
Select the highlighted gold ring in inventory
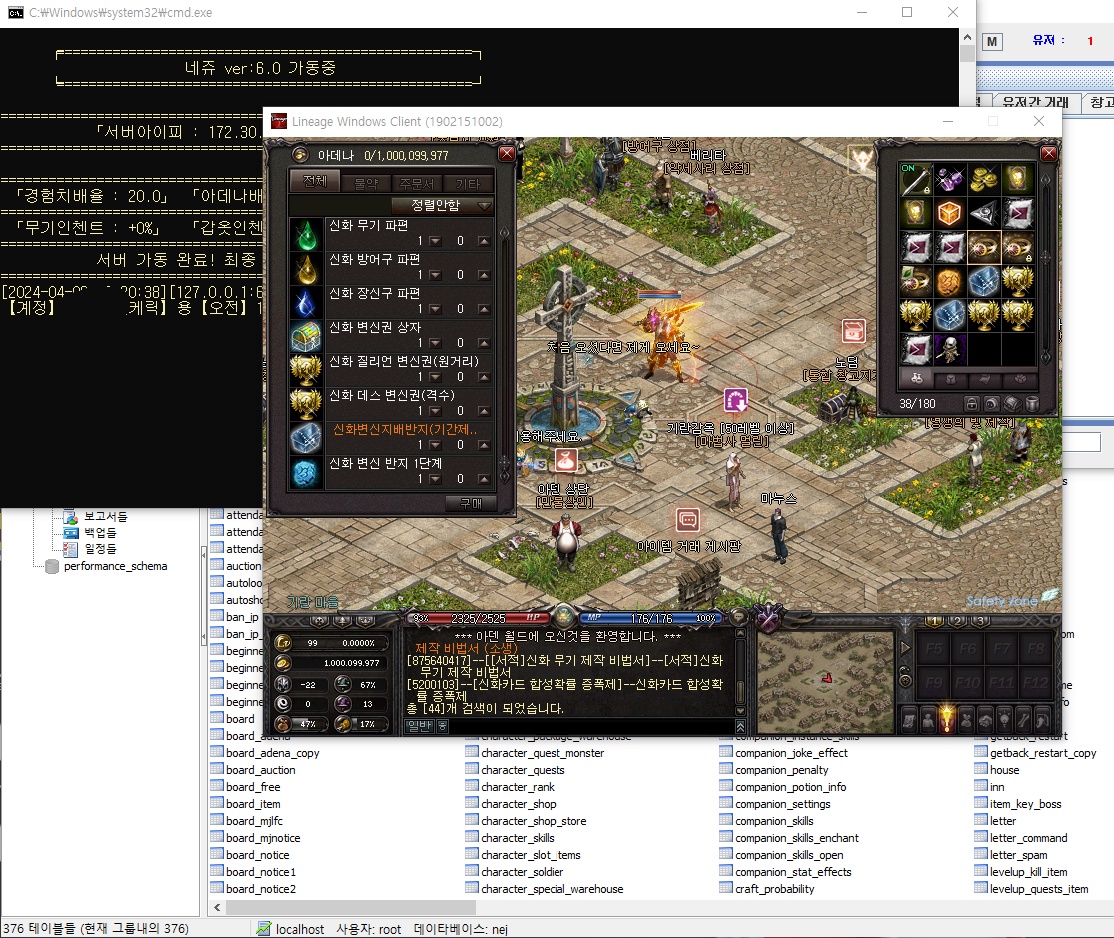point(983,247)
